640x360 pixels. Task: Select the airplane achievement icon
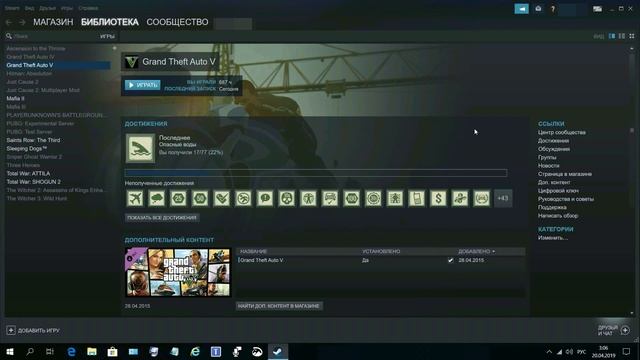coord(135,198)
